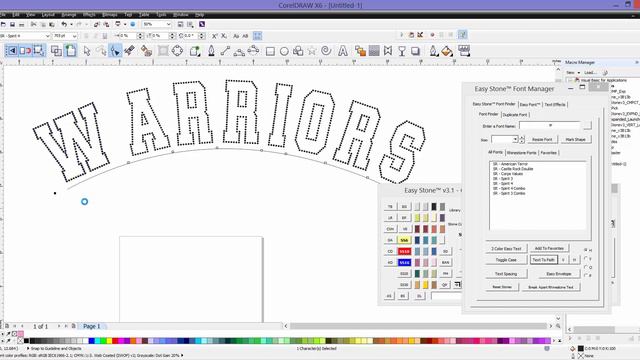Expand Visual Basic for Applications tree node
This screenshot has width=640, height=360.
[x=570, y=80]
